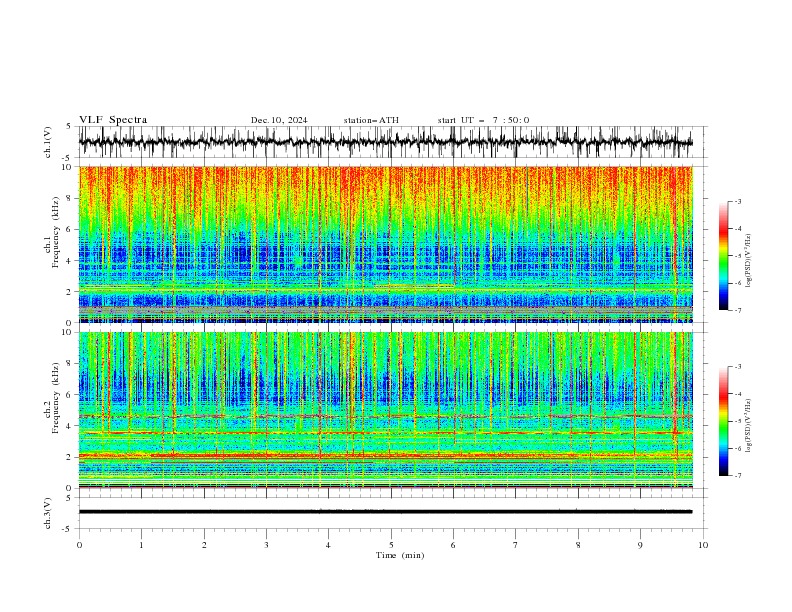The height and width of the screenshot is (612, 792).
Task: Click the upper colorbar 'log(PSD)(V²/Hz)' label
Action: pos(748,261)
